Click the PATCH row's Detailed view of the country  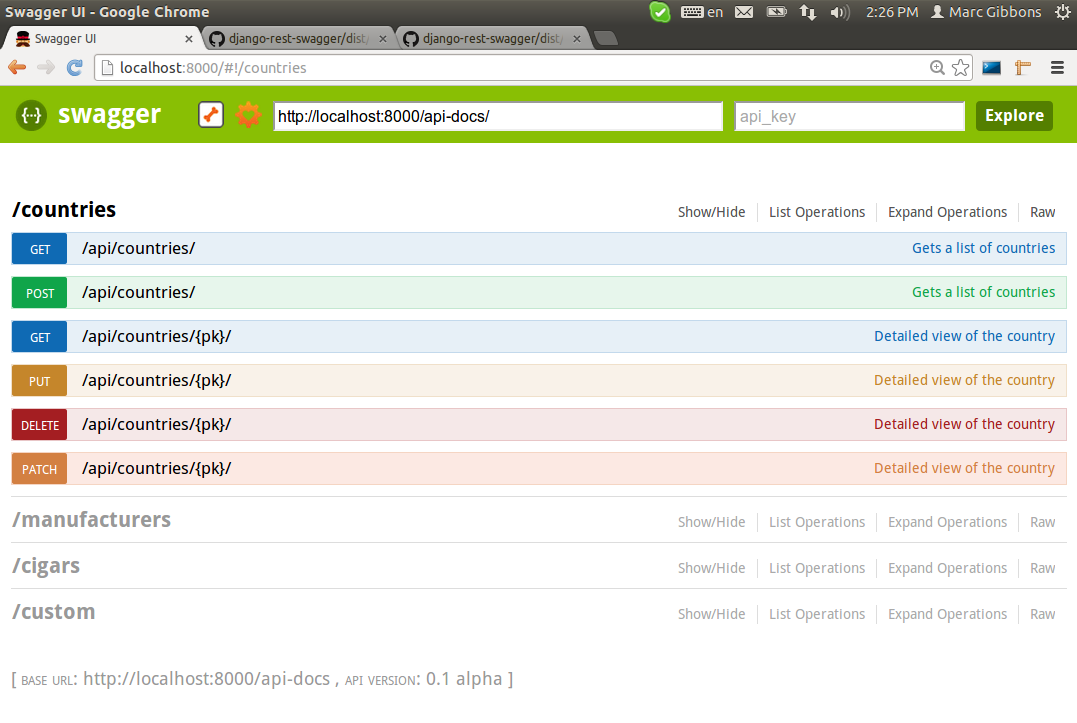click(964, 468)
